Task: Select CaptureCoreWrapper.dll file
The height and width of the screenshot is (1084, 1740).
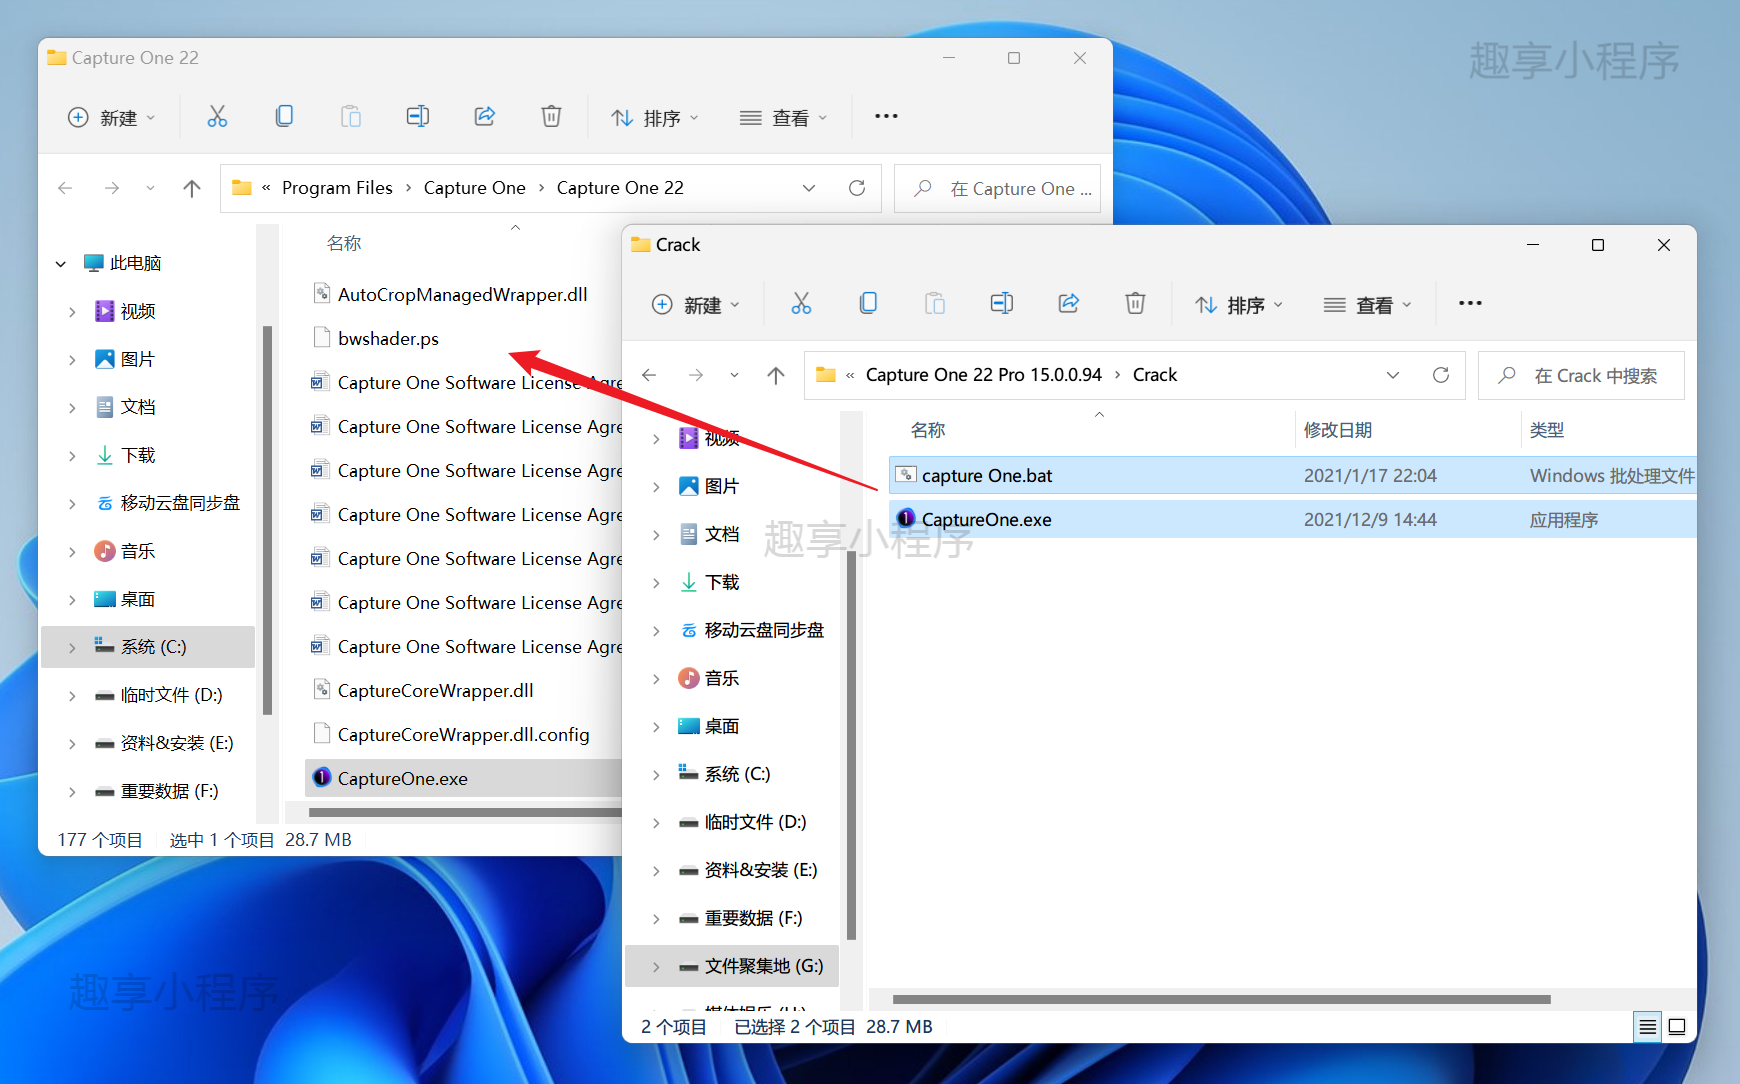Action: (x=463, y=690)
